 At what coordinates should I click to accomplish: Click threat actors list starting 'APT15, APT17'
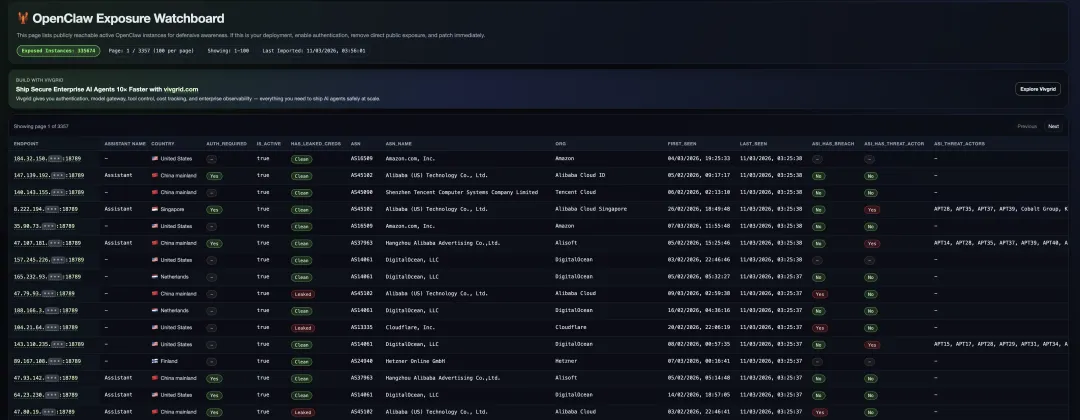1001,344
